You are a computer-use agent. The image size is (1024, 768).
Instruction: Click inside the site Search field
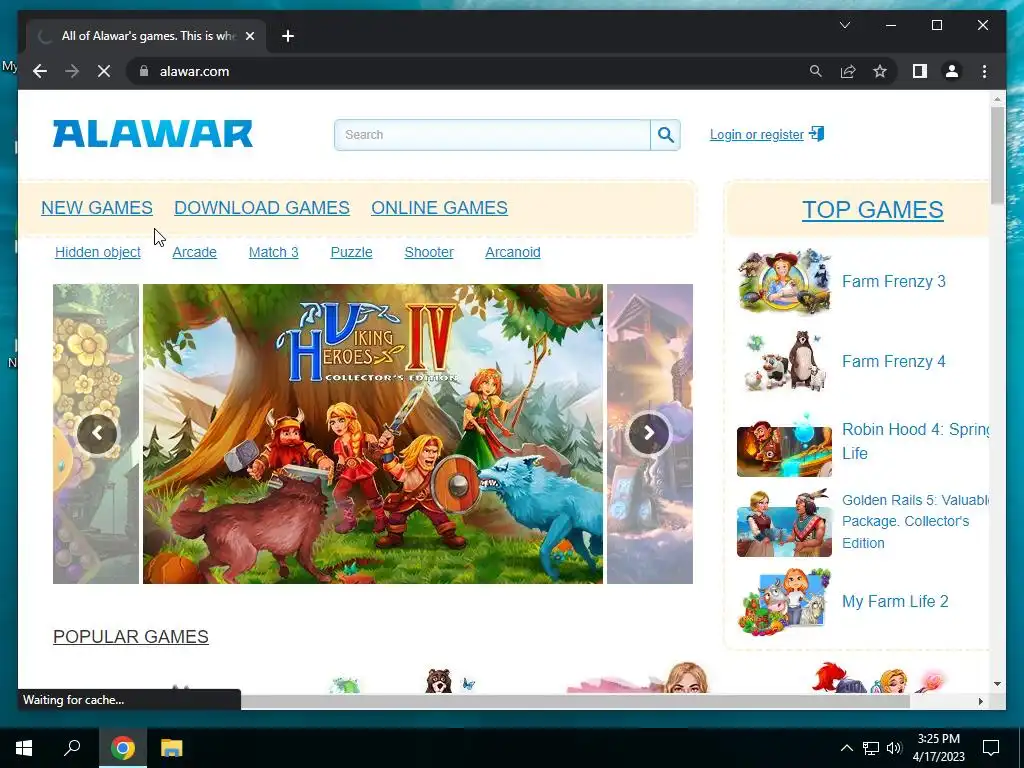[x=492, y=135]
